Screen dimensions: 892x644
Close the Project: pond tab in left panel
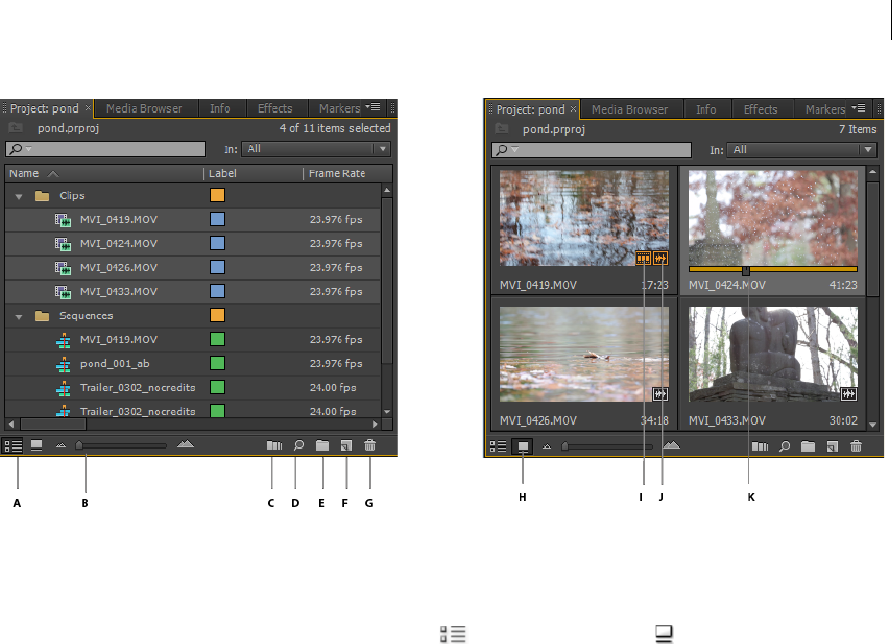click(88, 107)
